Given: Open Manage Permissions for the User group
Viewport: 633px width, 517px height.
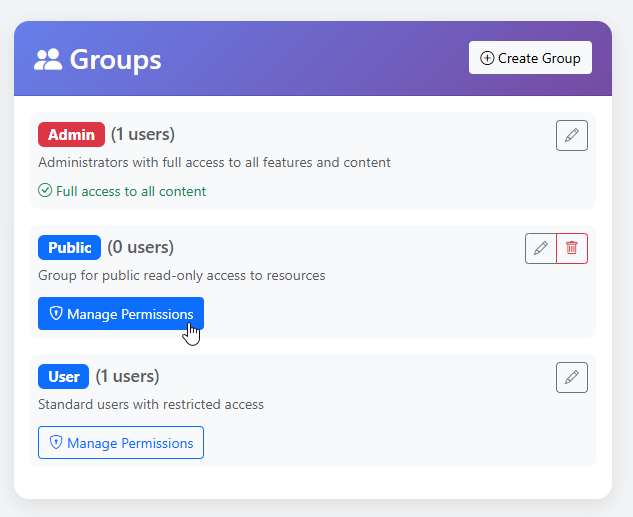Looking at the screenshot, I should [121, 443].
